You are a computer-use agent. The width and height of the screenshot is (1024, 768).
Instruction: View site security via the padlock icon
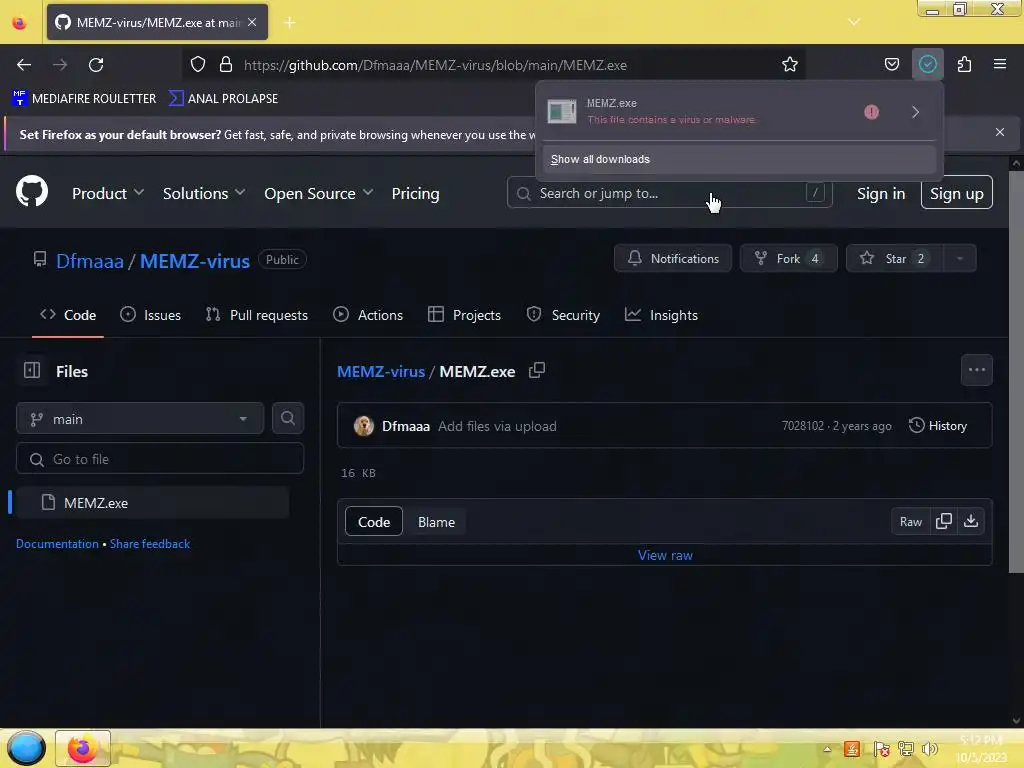(226, 65)
